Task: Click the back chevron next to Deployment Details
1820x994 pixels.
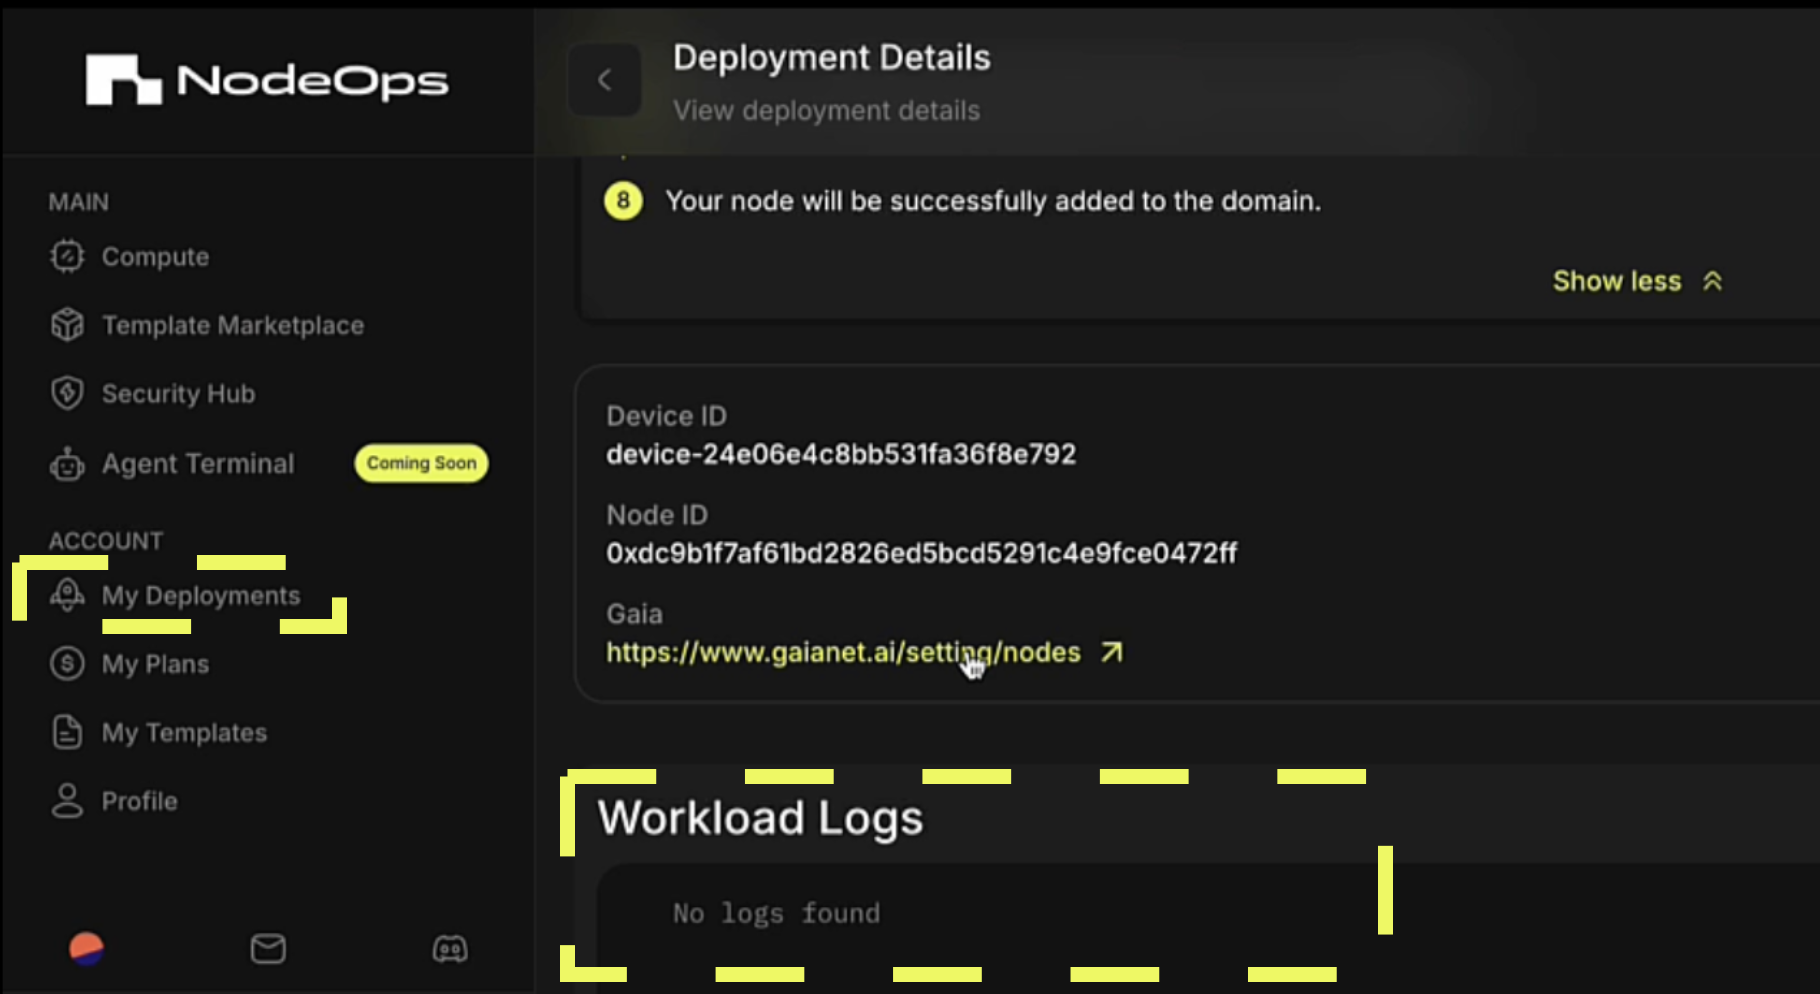Action: 604,79
